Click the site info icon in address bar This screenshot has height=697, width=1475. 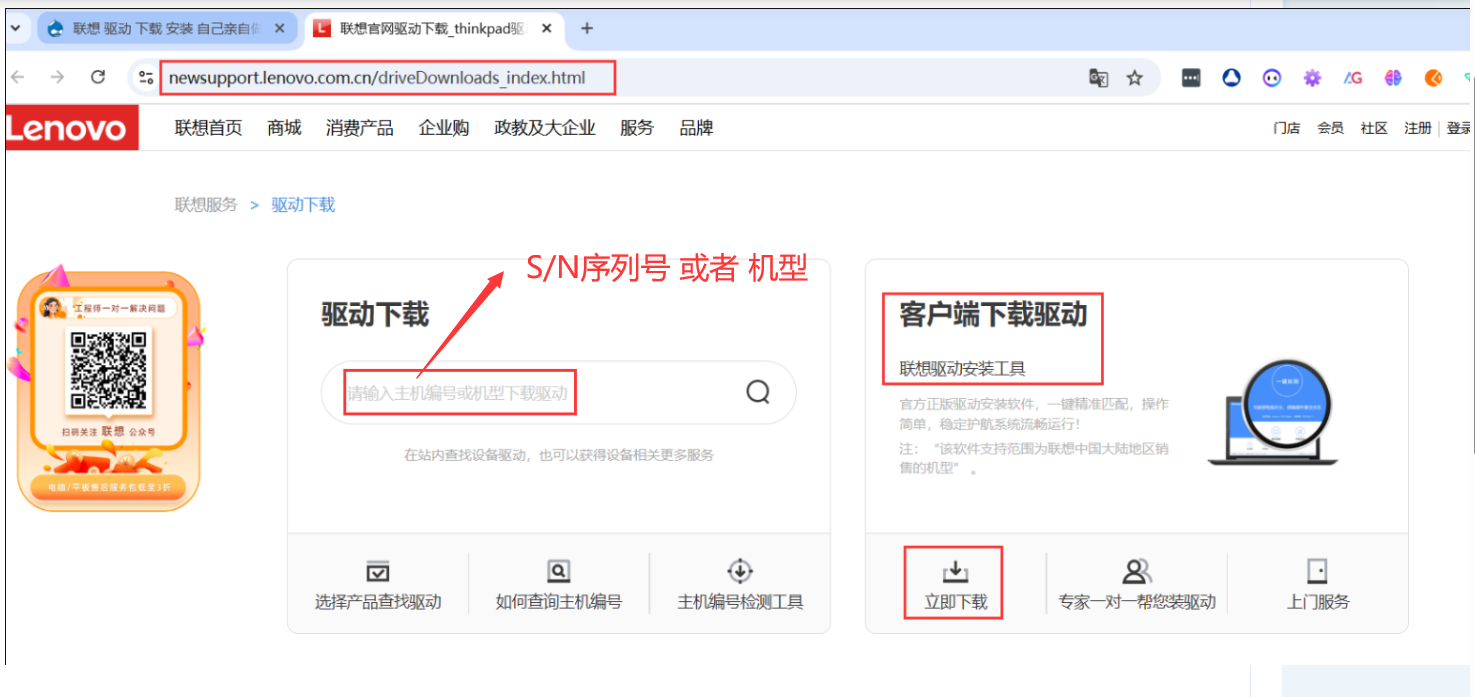pyautogui.click(x=146, y=77)
